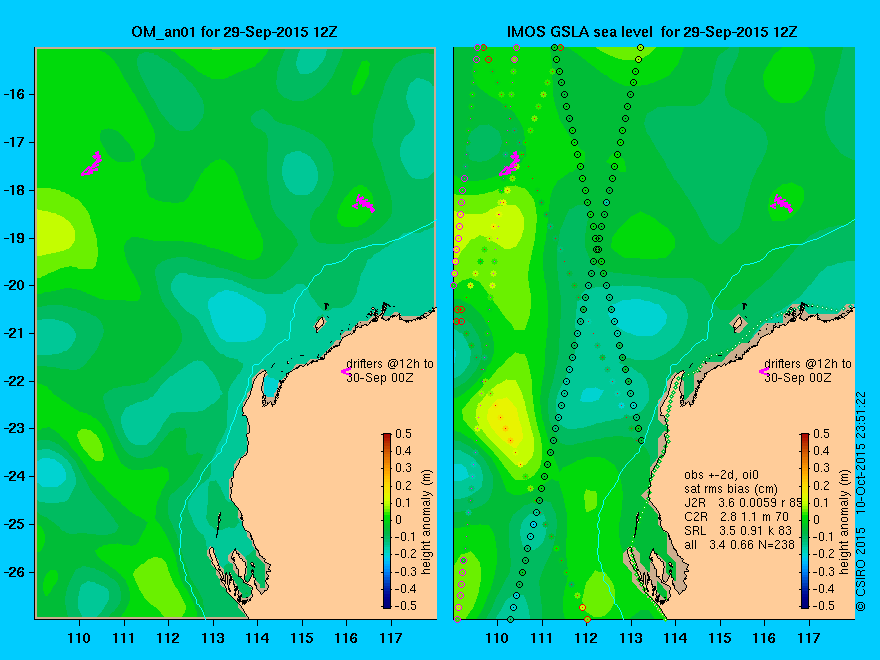The height and width of the screenshot is (660, 880).
Task: Click the 0 tick on right color bar
Action: pyautogui.click(x=817, y=520)
